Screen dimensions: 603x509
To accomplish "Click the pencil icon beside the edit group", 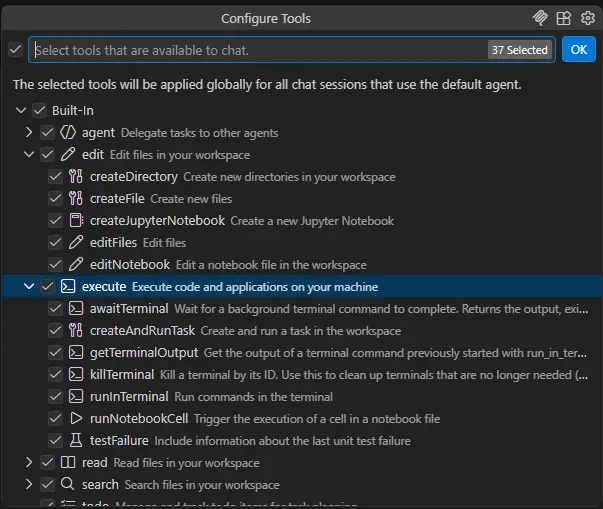I will [x=68, y=155].
